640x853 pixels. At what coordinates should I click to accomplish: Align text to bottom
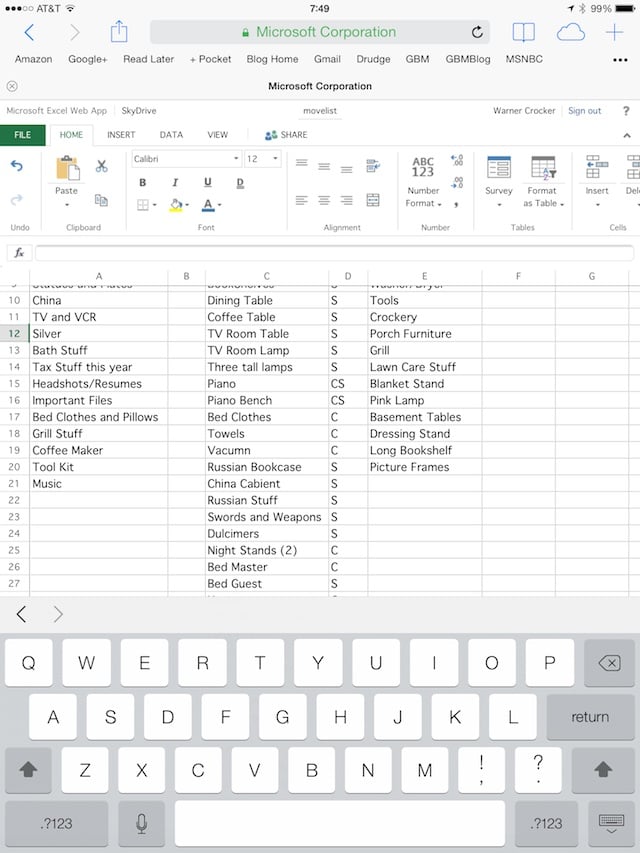click(x=346, y=169)
